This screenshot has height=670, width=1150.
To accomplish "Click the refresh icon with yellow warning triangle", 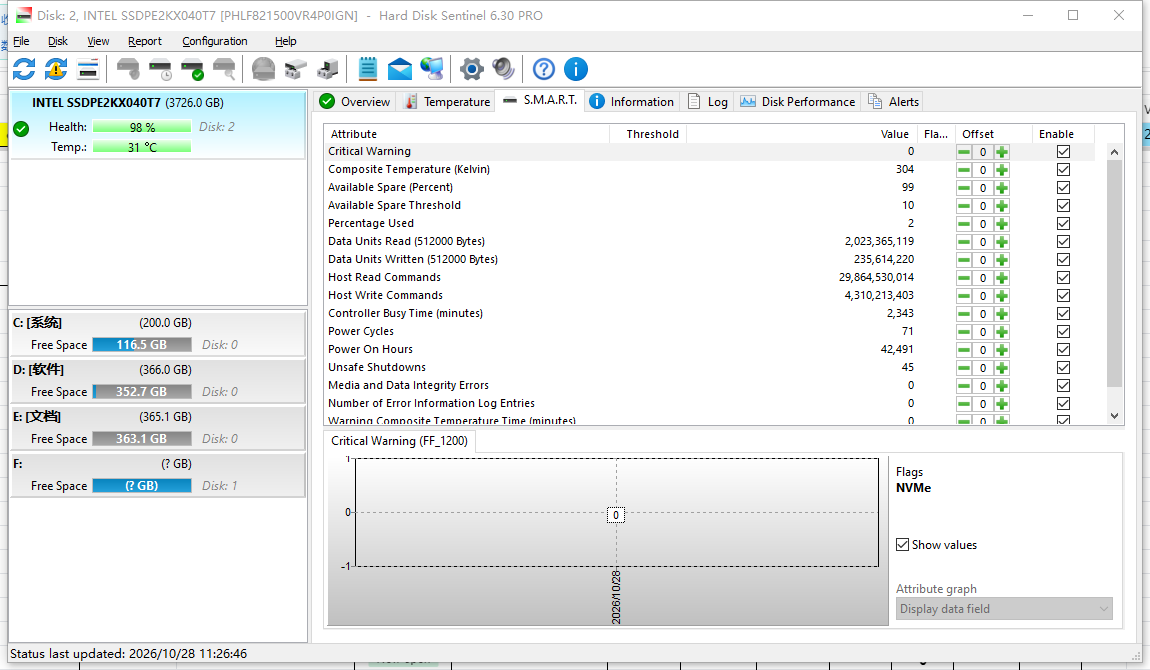I will (56, 70).
